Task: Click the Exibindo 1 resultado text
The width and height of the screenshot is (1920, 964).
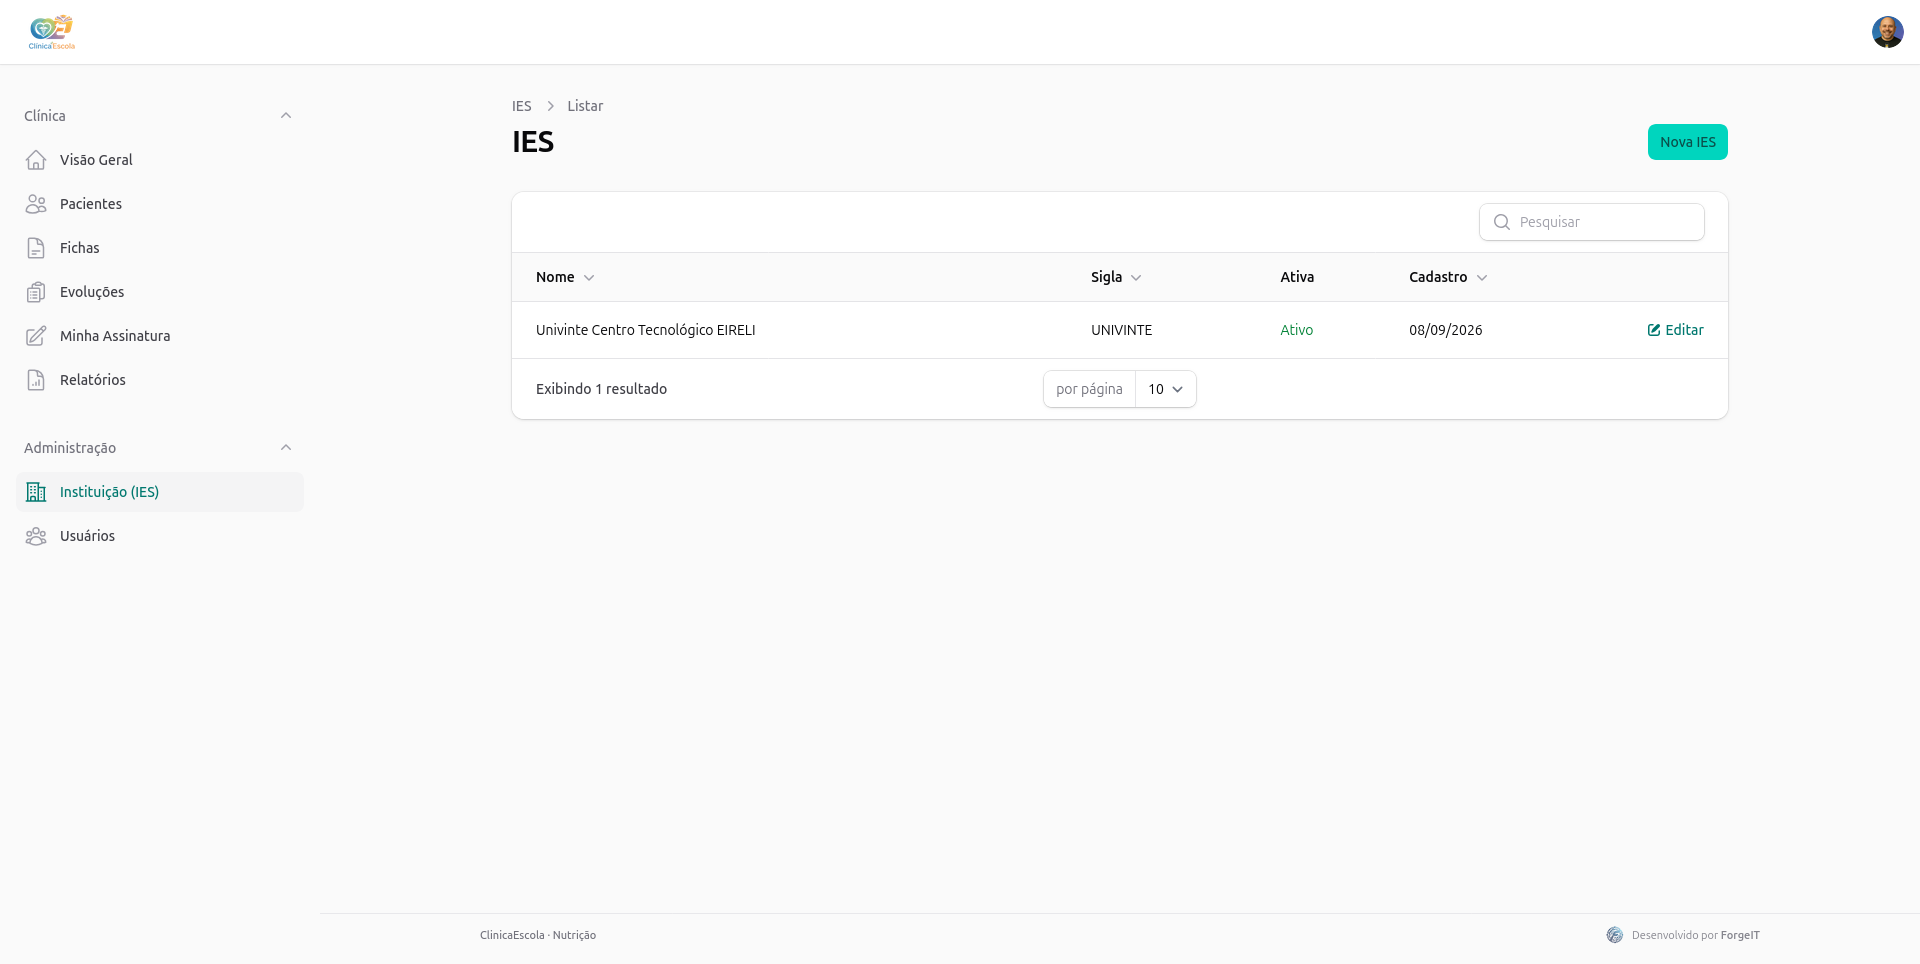Action: [x=601, y=389]
